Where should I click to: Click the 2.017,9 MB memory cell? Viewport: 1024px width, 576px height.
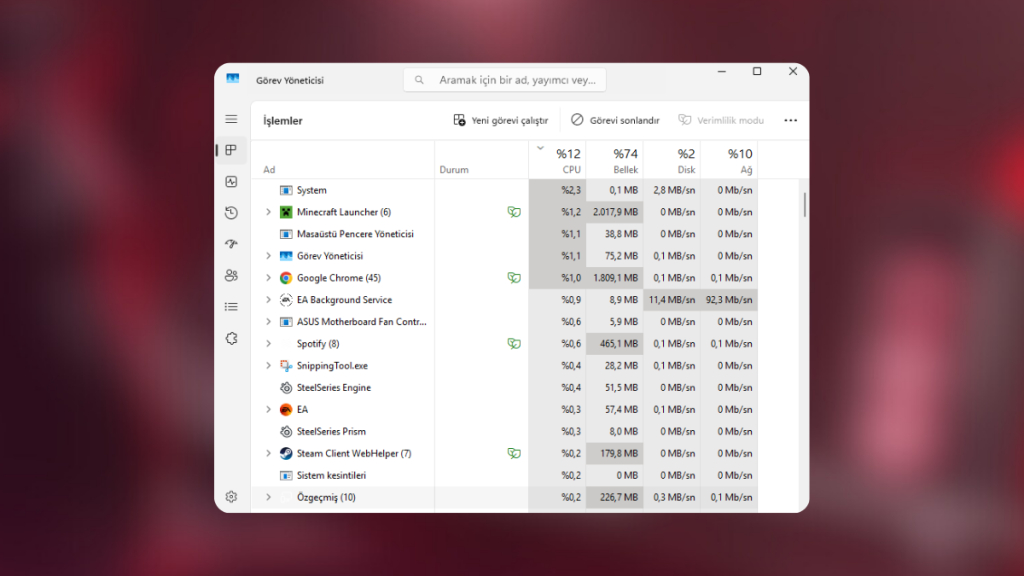(615, 212)
